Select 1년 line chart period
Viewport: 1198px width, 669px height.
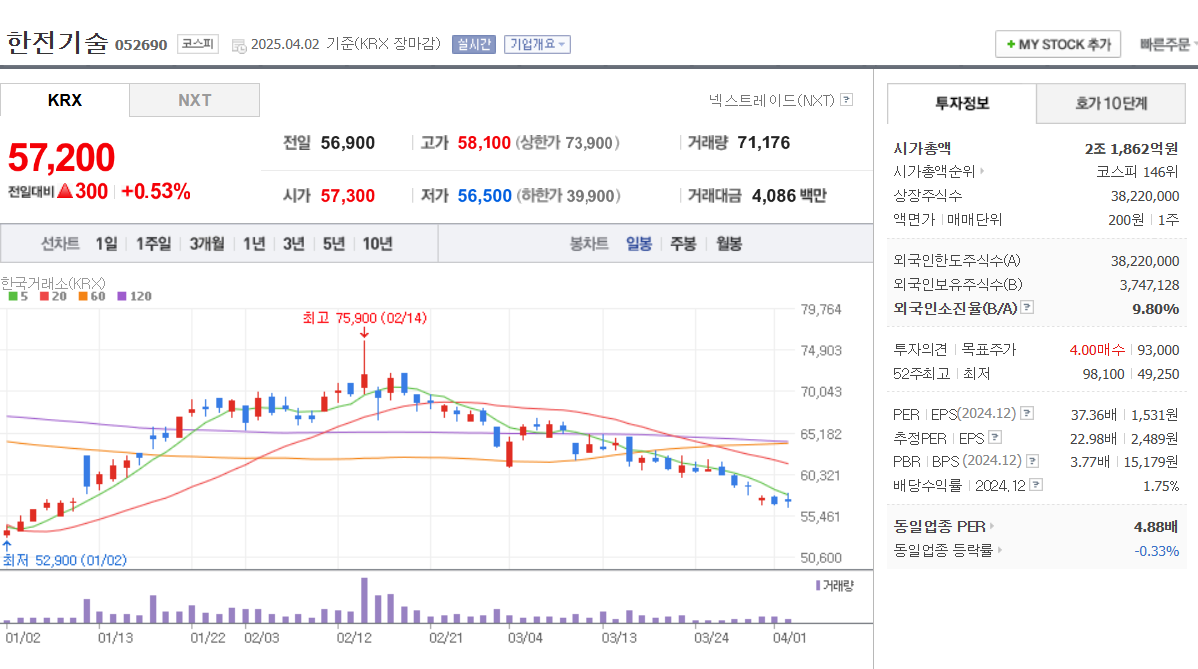pos(254,244)
